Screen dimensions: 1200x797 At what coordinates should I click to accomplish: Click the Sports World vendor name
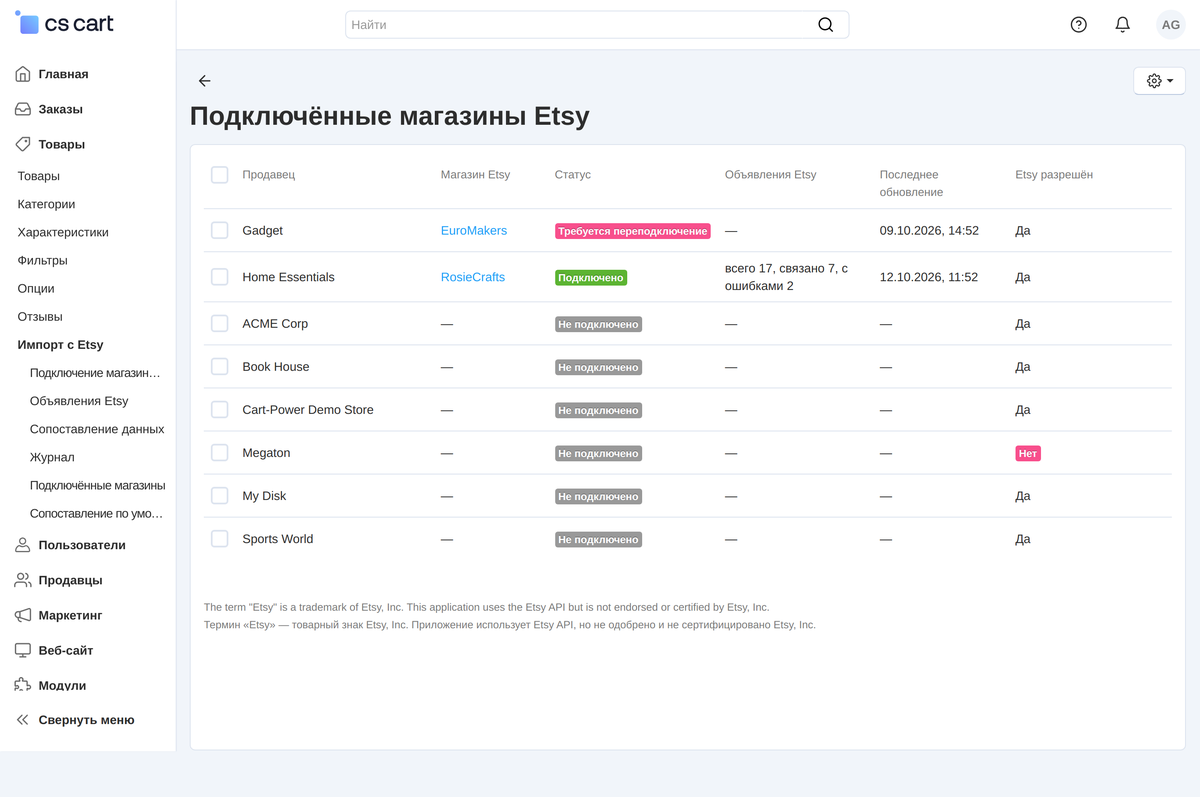tap(278, 539)
